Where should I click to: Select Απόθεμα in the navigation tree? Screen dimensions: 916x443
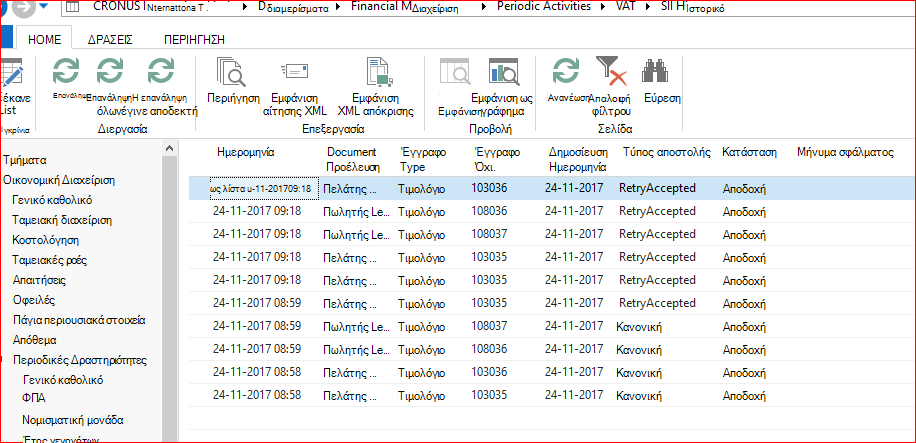pos(34,340)
